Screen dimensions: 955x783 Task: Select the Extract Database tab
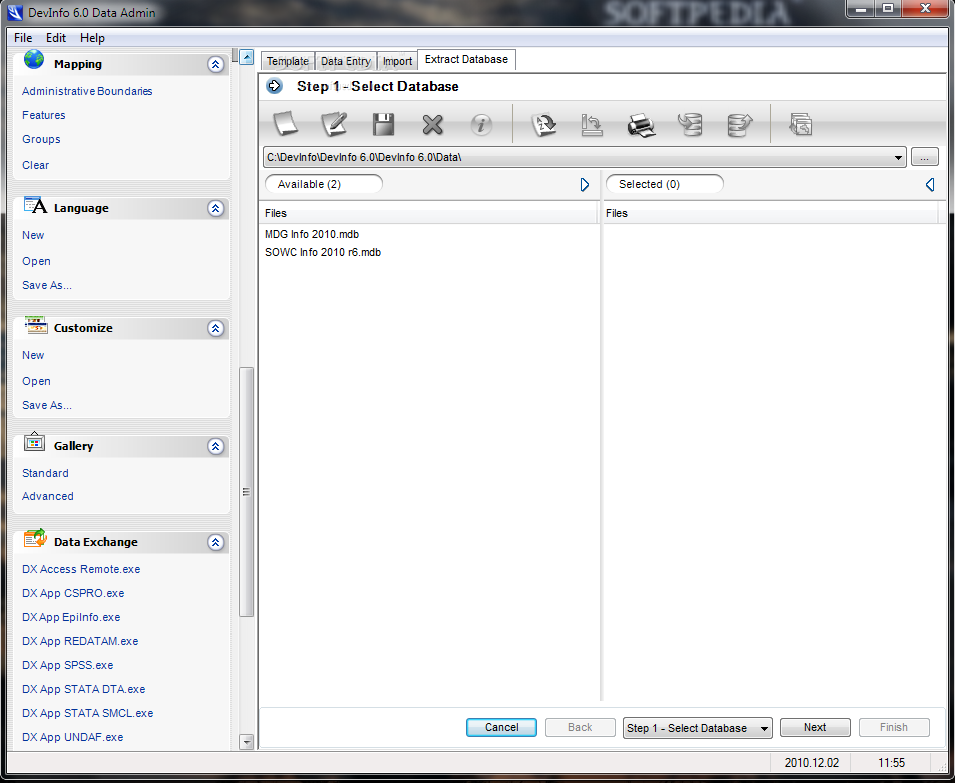point(467,60)
